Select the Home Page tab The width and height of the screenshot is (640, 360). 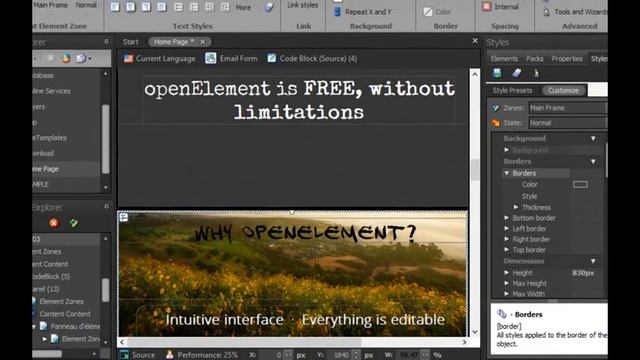[x=173, y=42]
